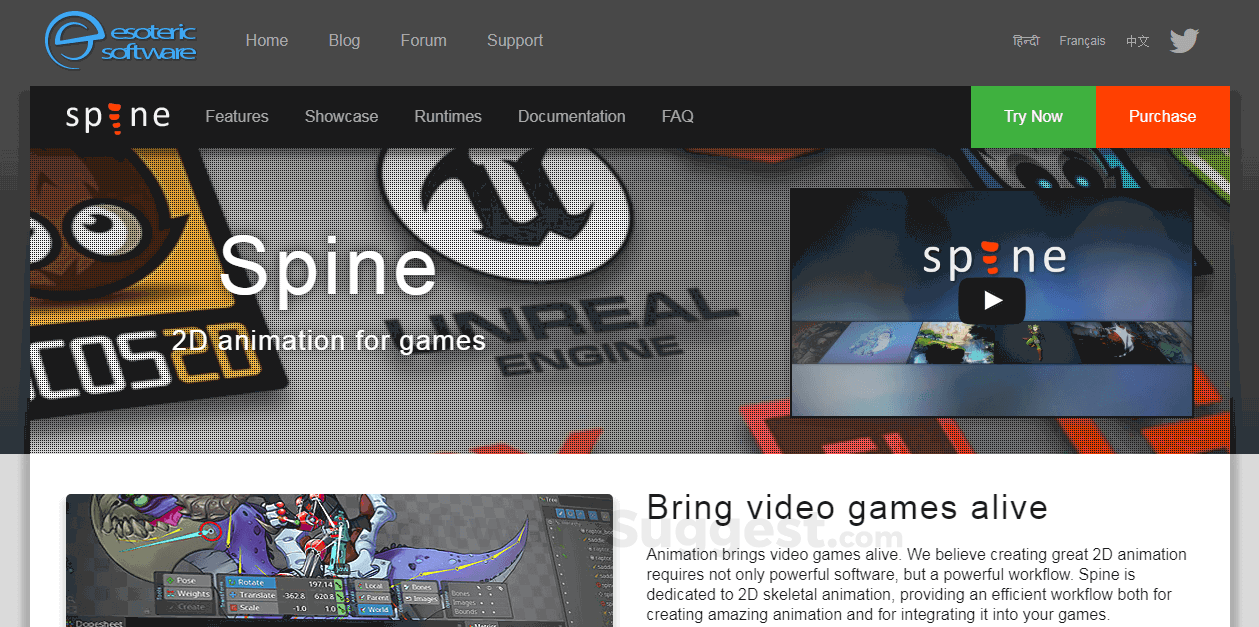This screenshot has height=627, width=1259.
Task: Open the Documentation tab
Action: 572,117
